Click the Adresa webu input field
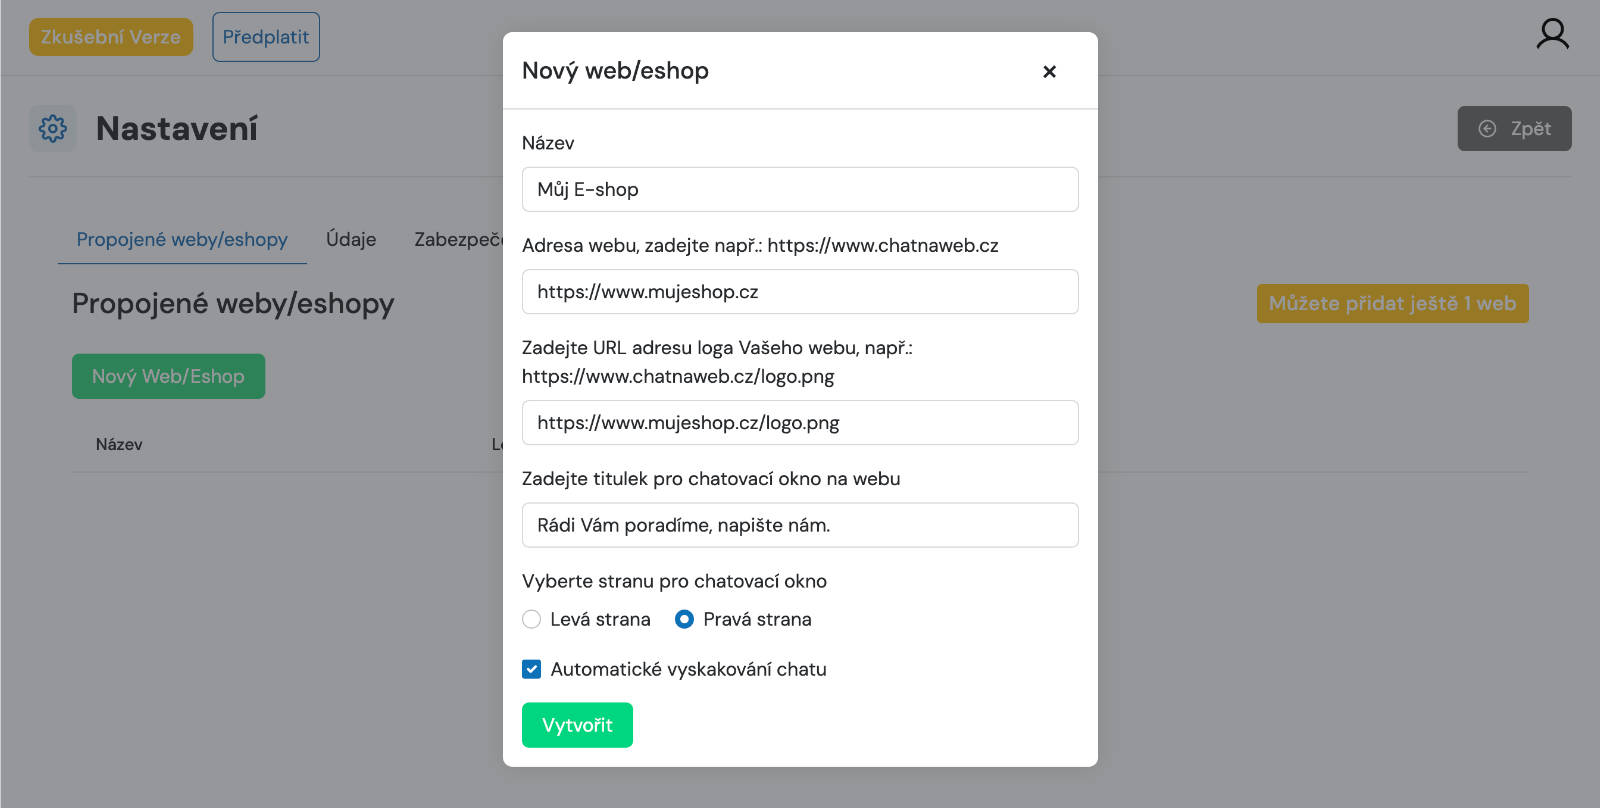 click(800, 291)
